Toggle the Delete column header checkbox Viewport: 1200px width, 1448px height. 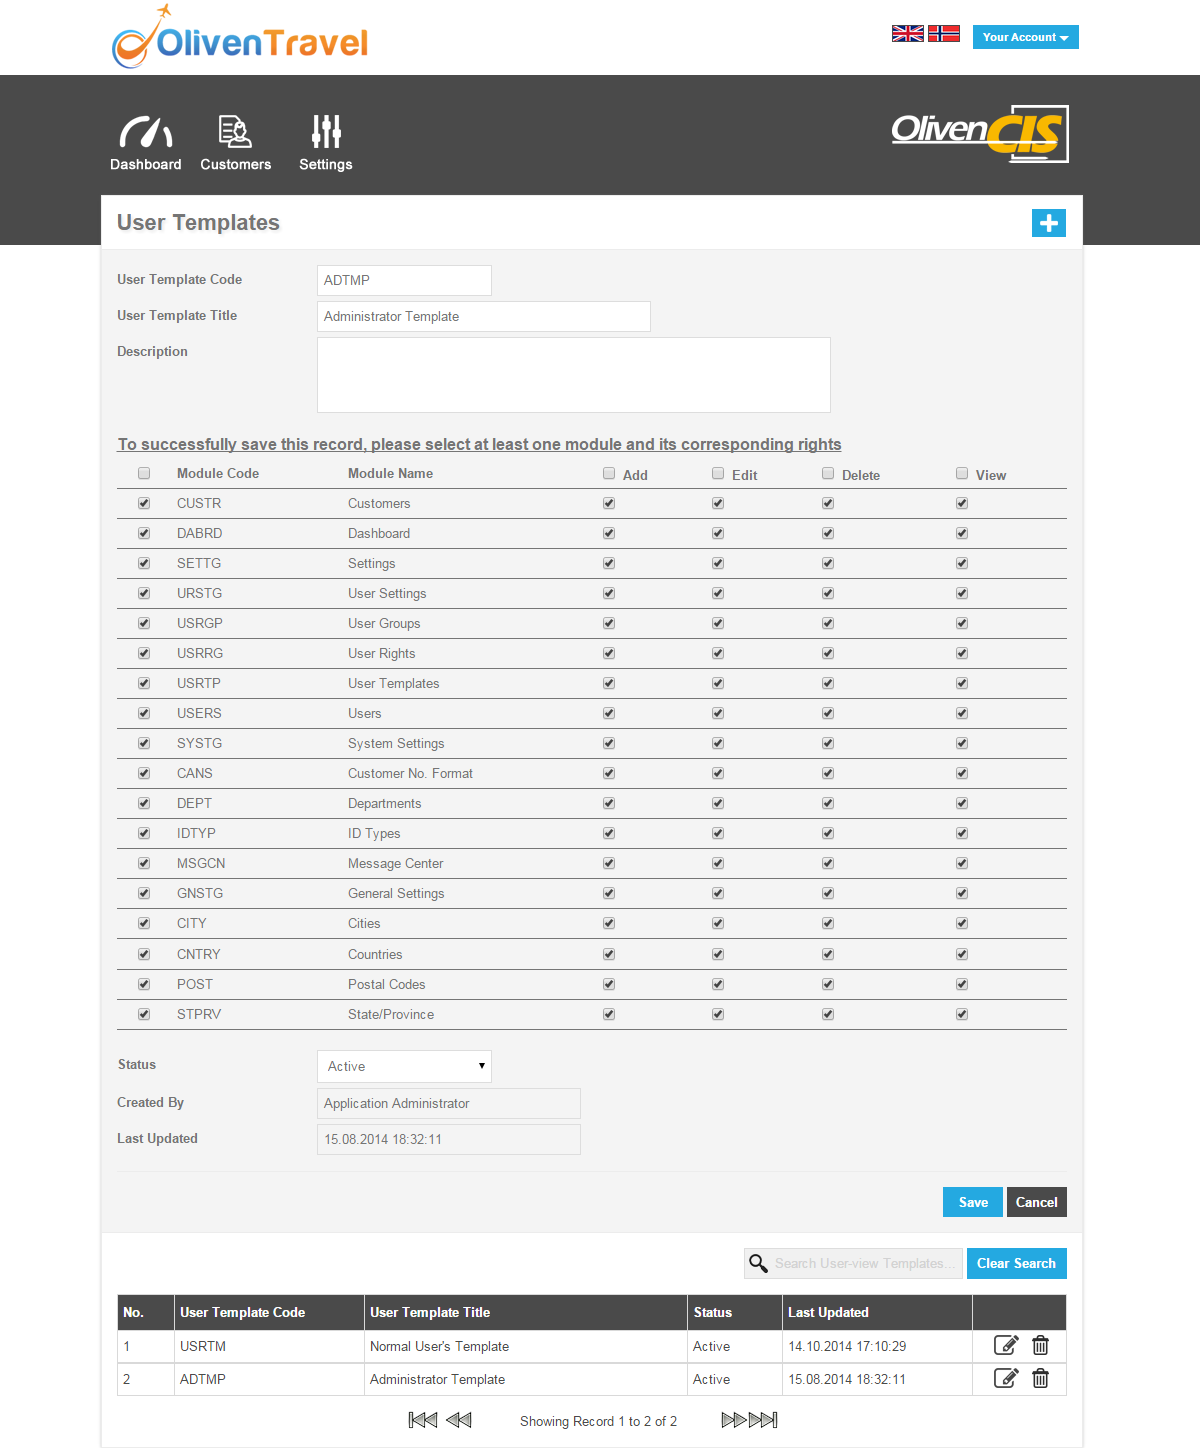(828, 473)
